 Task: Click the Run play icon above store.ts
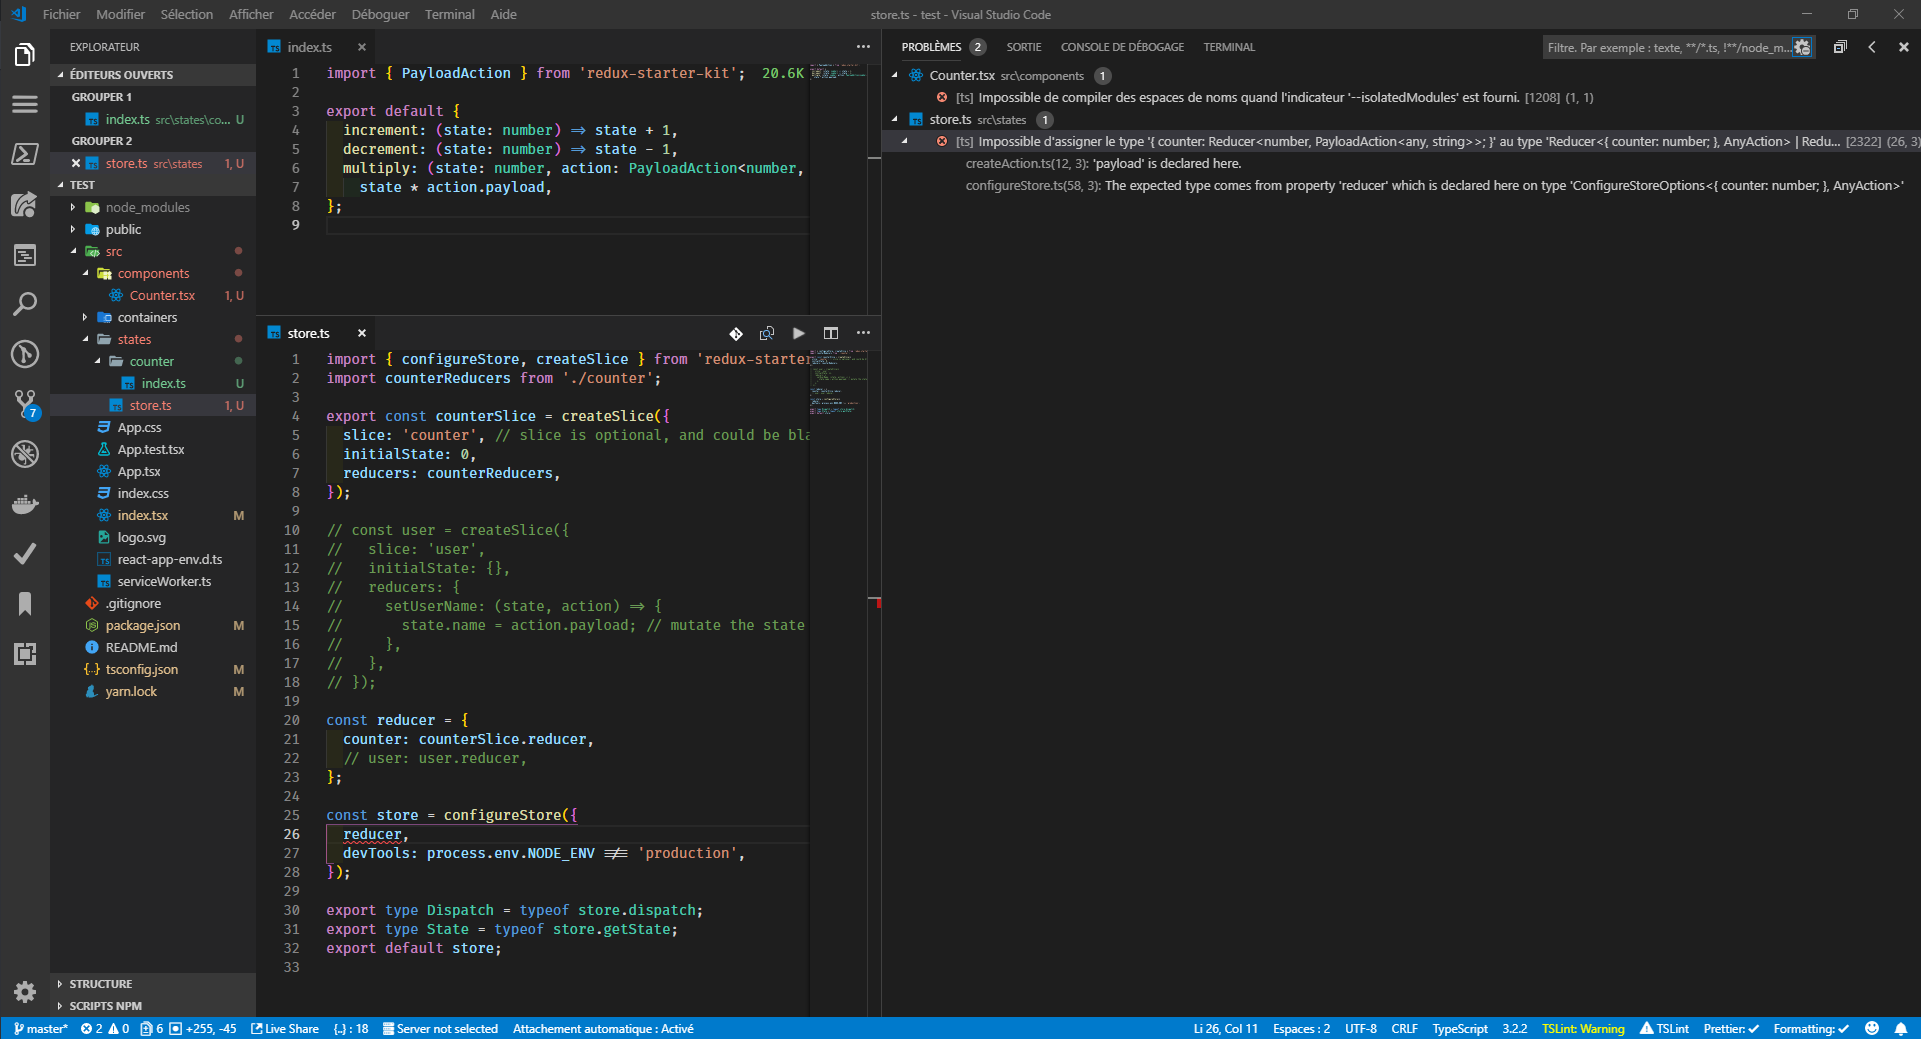tap(798, 333)
